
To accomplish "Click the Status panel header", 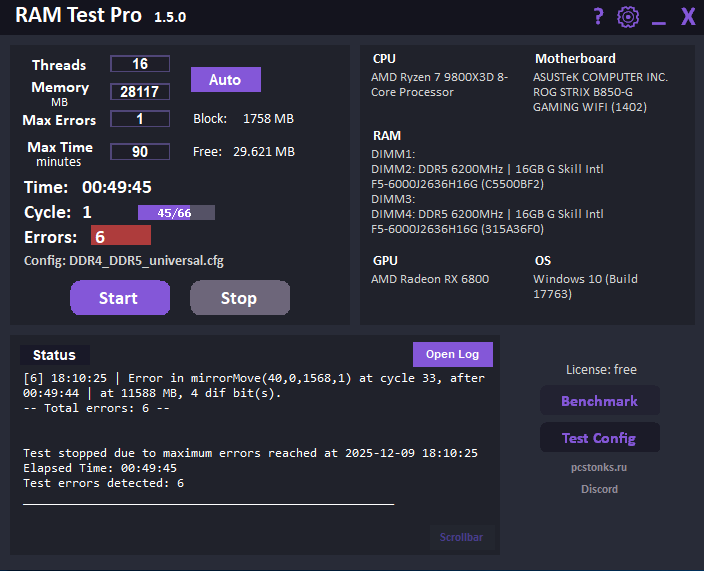I will point(54,355).
